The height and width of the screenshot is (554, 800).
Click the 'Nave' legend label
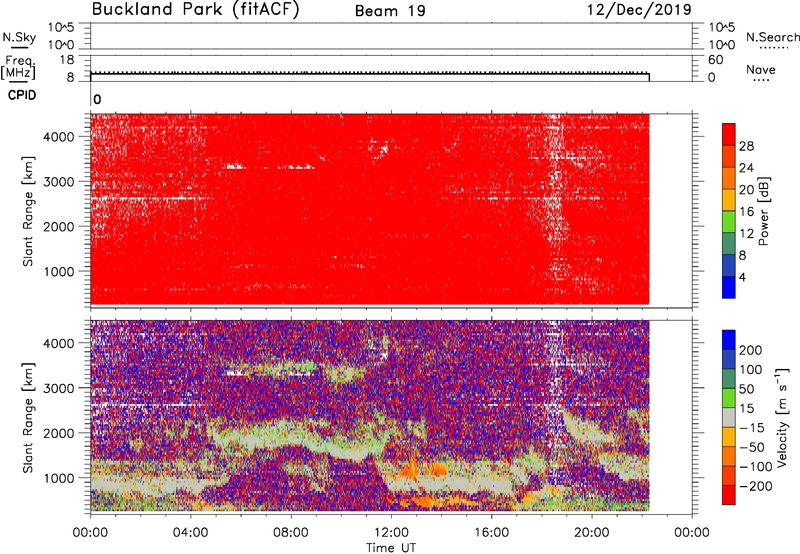pyautogui.click(x=761, y=69)
